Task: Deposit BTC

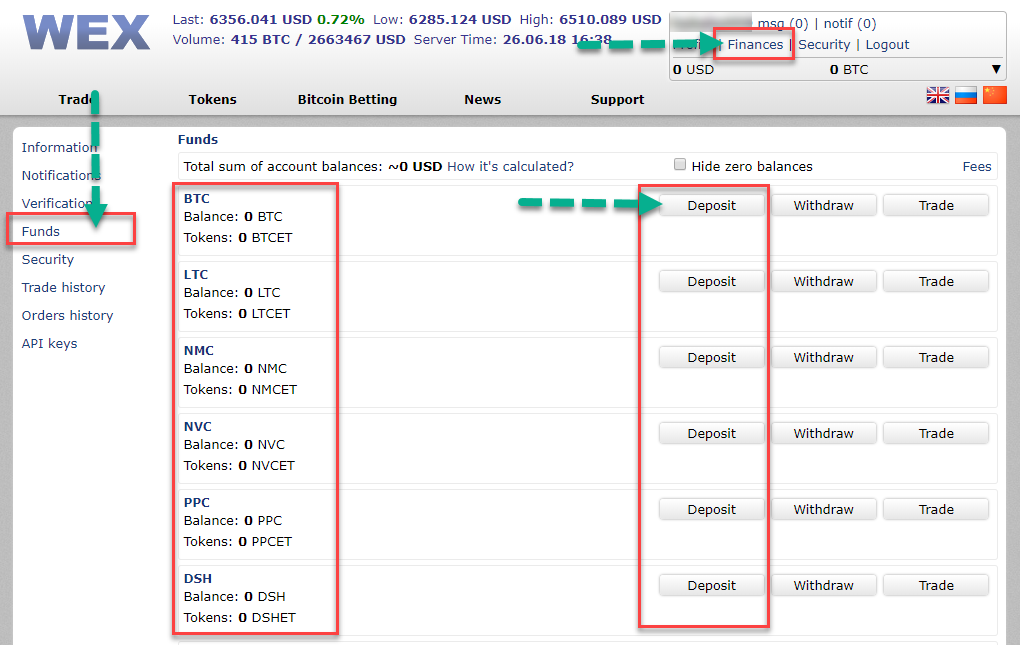Action: tap(712, 205)
